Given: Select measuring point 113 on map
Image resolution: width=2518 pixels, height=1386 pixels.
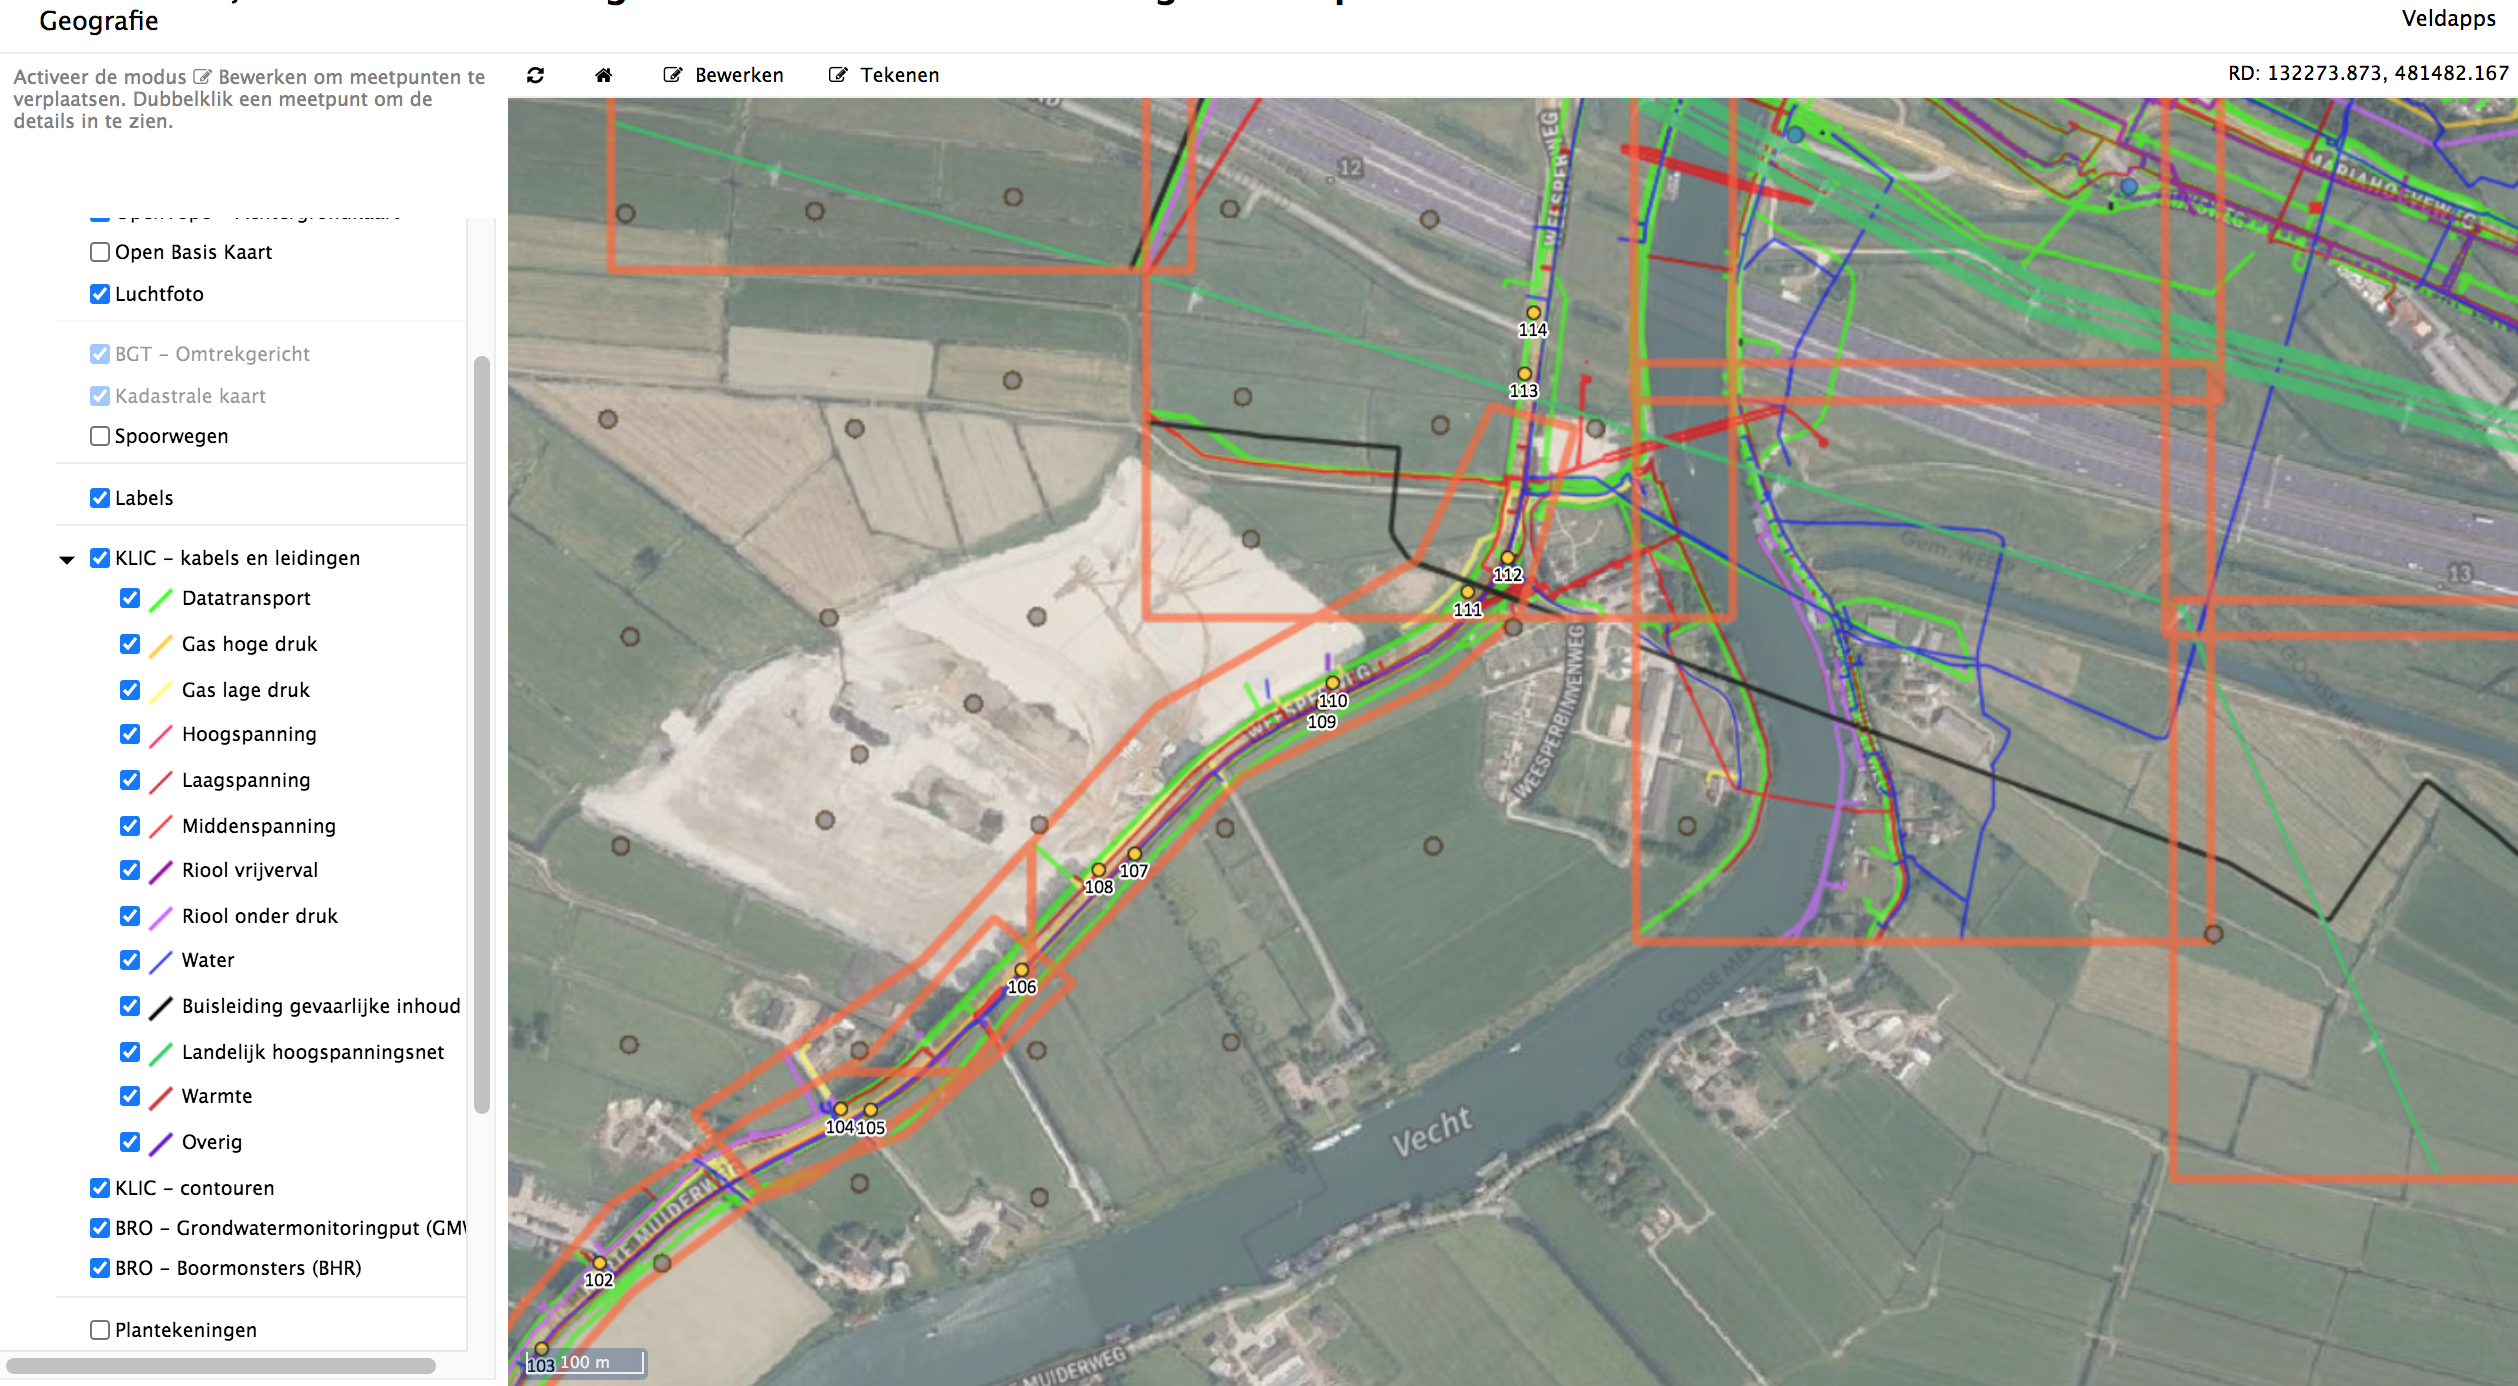Looking at the screenshot, I should pyautogui.click(x=1525, y=374).
